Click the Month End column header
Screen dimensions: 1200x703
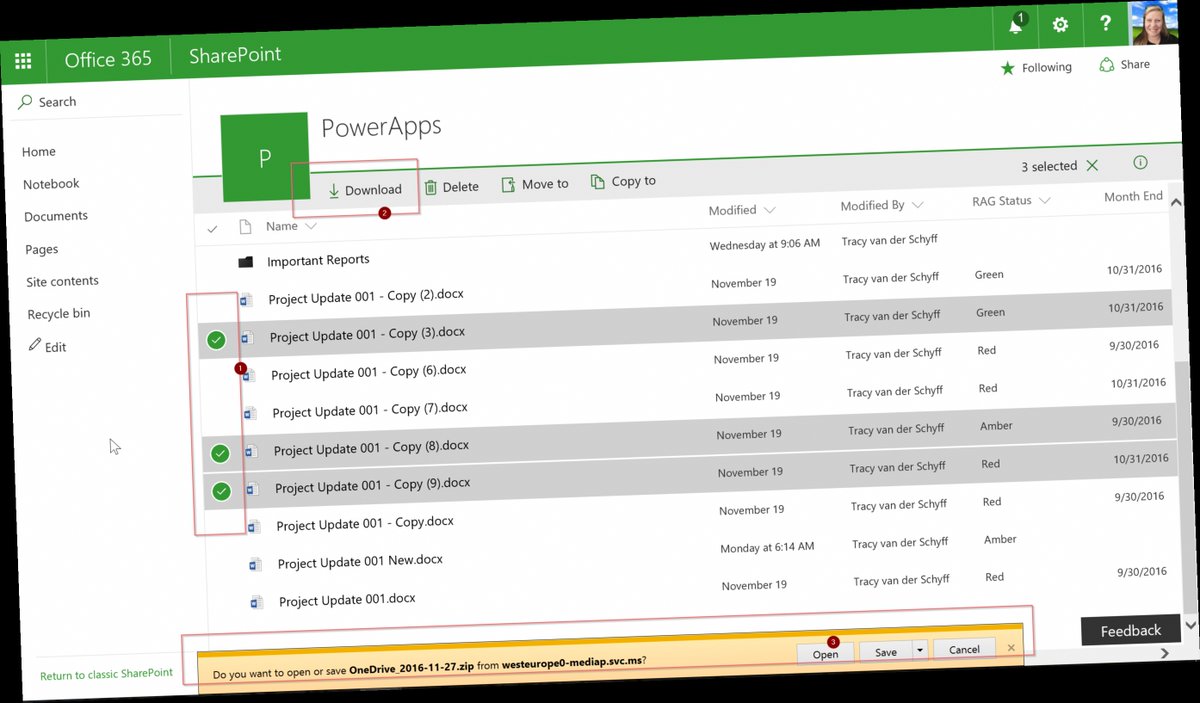click(x=1133, y=197)
